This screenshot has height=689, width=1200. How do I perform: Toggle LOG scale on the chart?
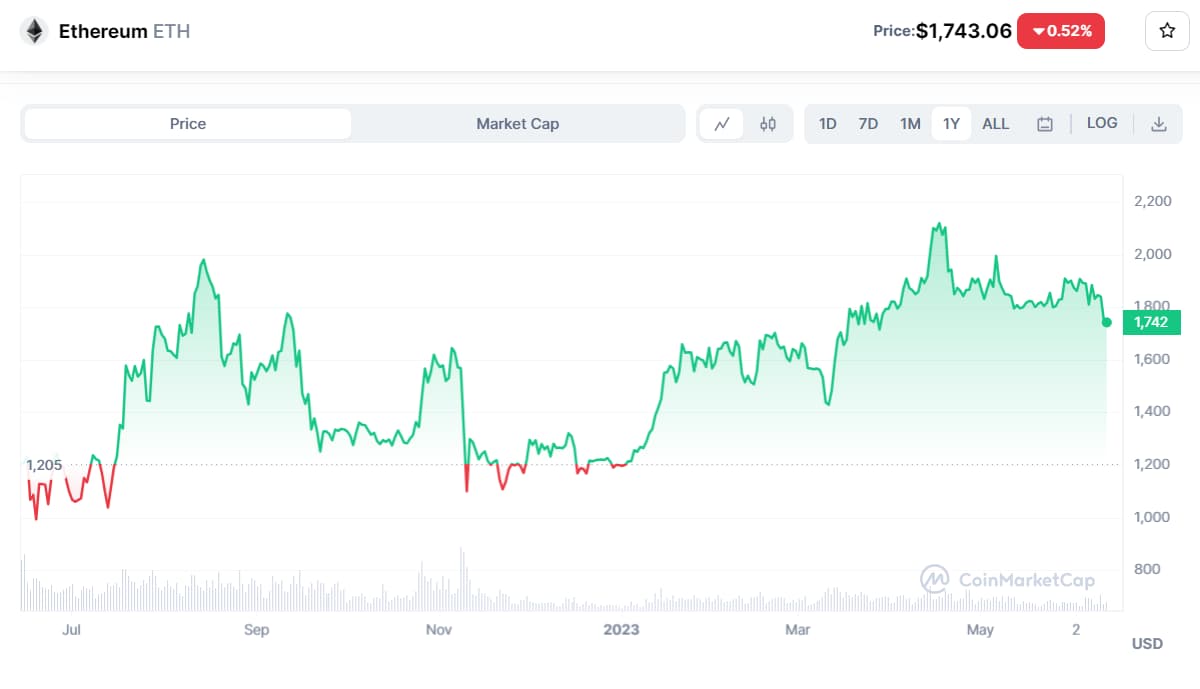[1102, 123]
